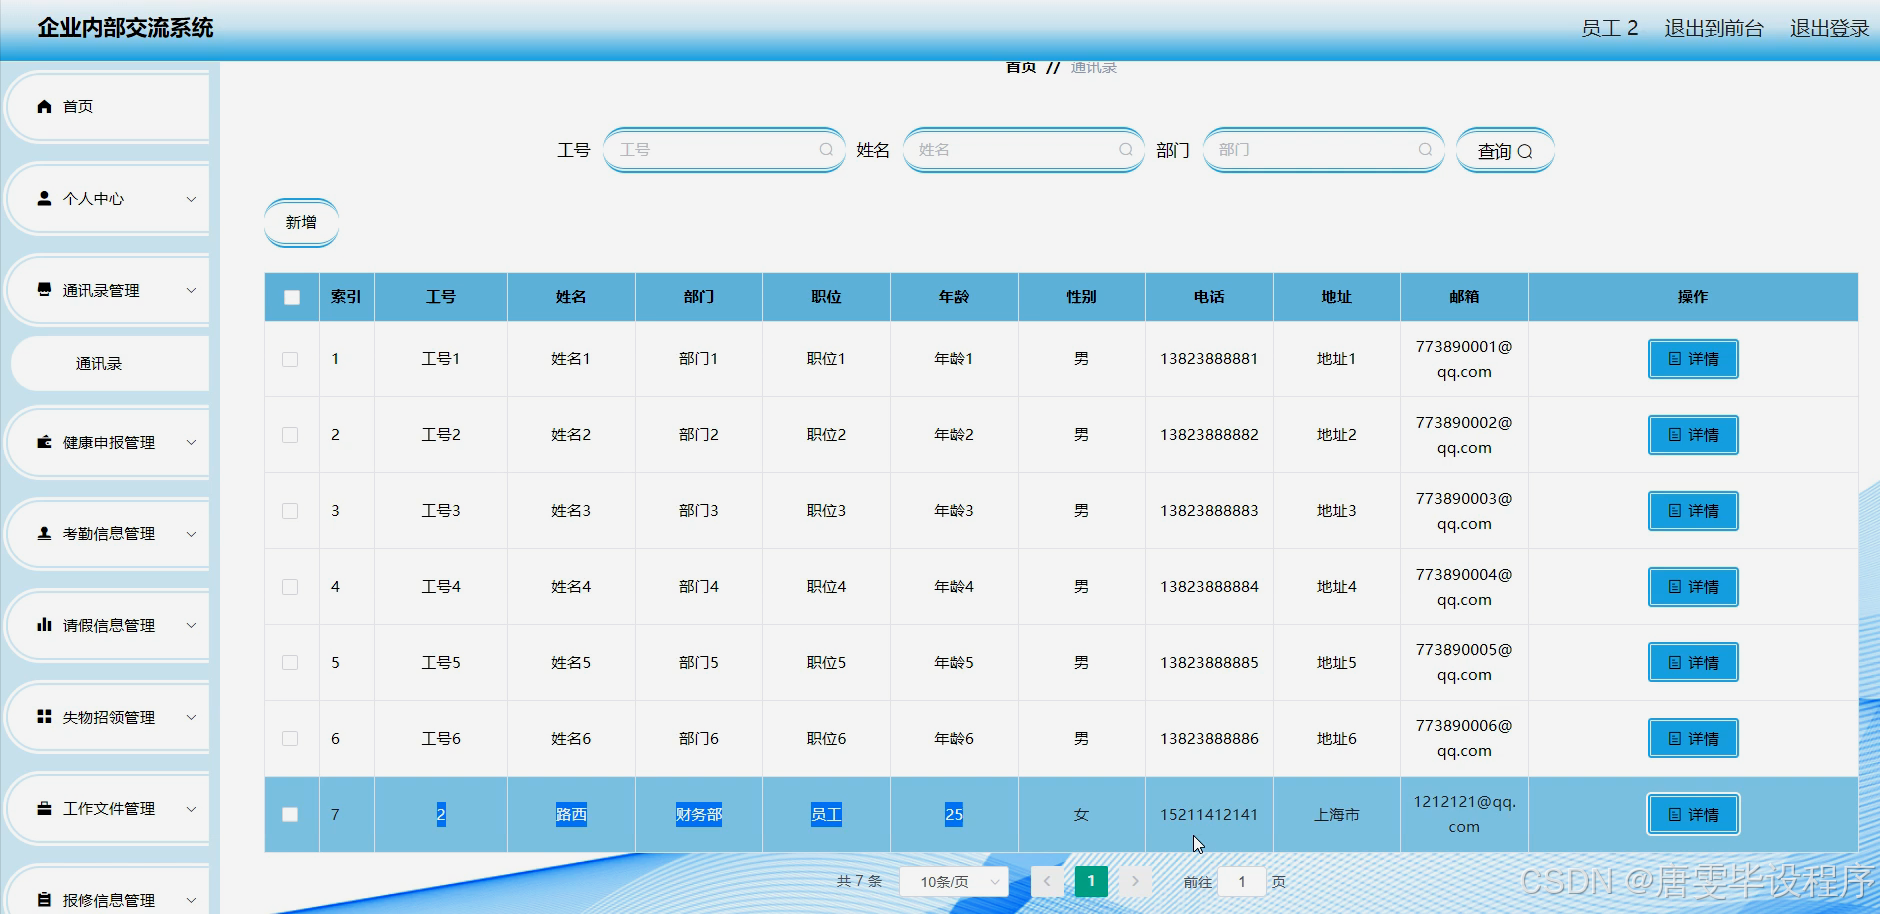Click the bar chart icon for 请假信息管理

(x=44, y=625)
